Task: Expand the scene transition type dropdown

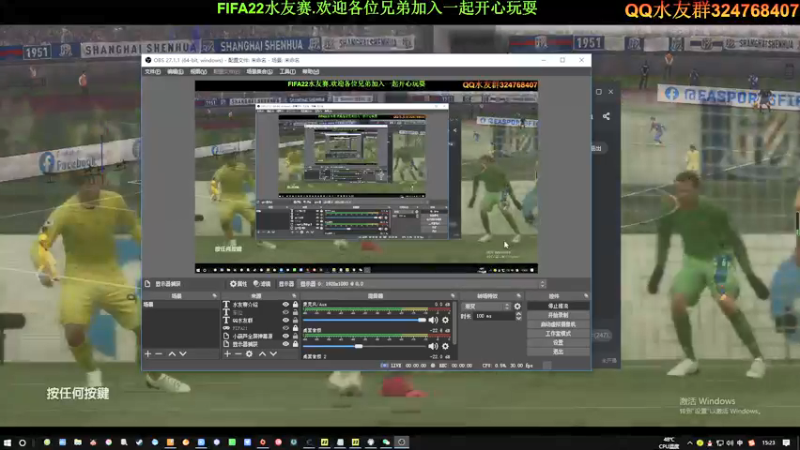Action: coord(486,307)
